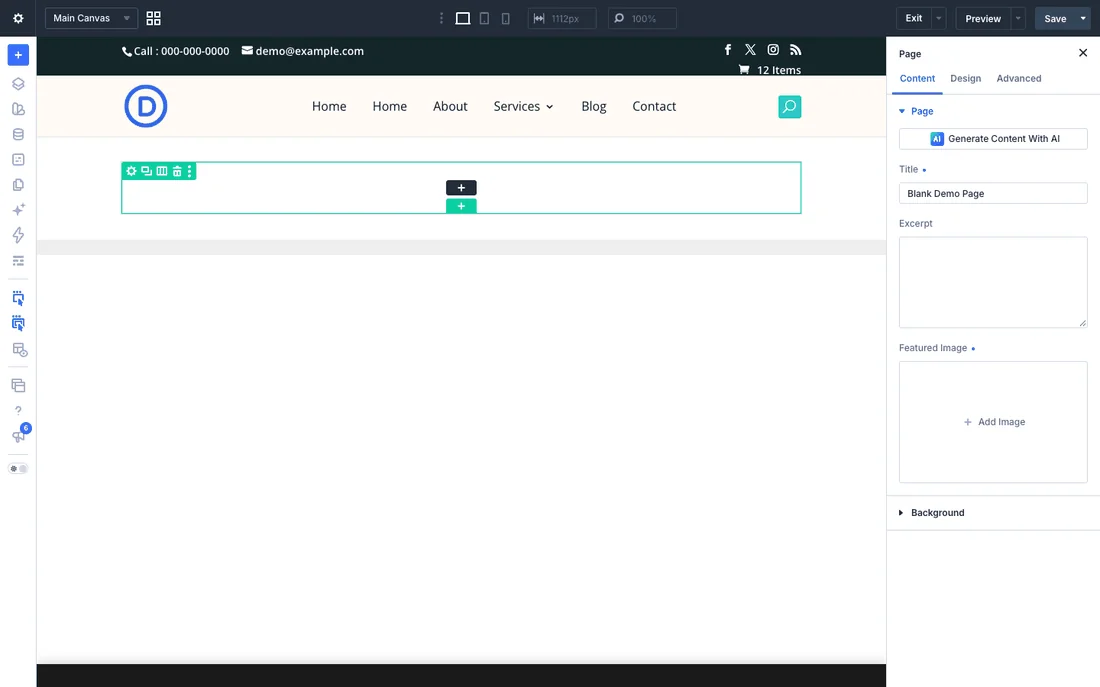Open announcements megaphone with badge
Image resolution: width=1100 pixels, height=687 pixels.
click(x=18, y=436)
